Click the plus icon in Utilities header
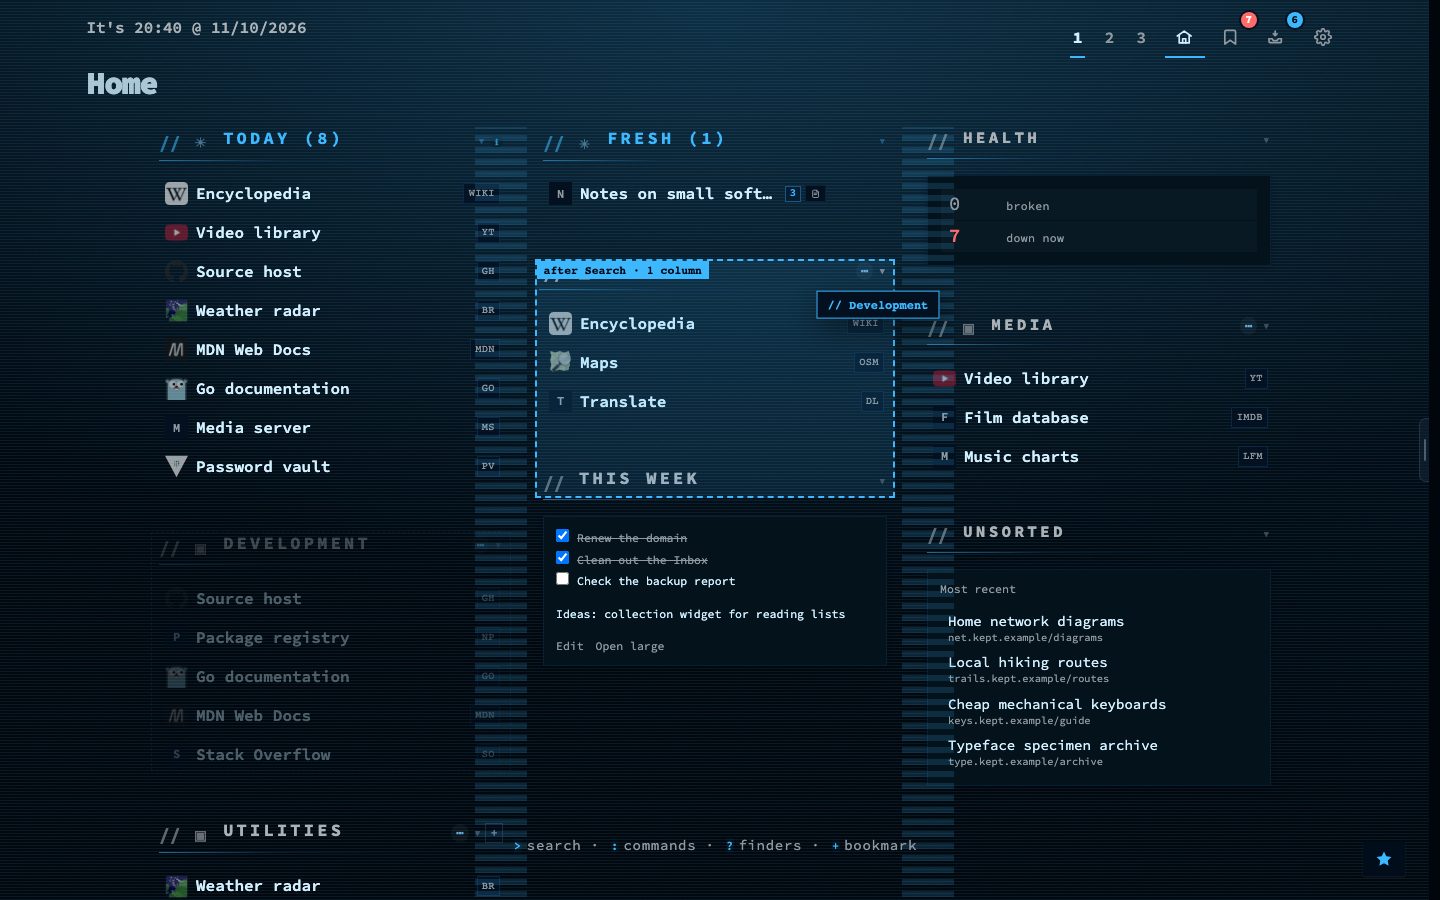The image size is (1440, 900). point(494,832)
